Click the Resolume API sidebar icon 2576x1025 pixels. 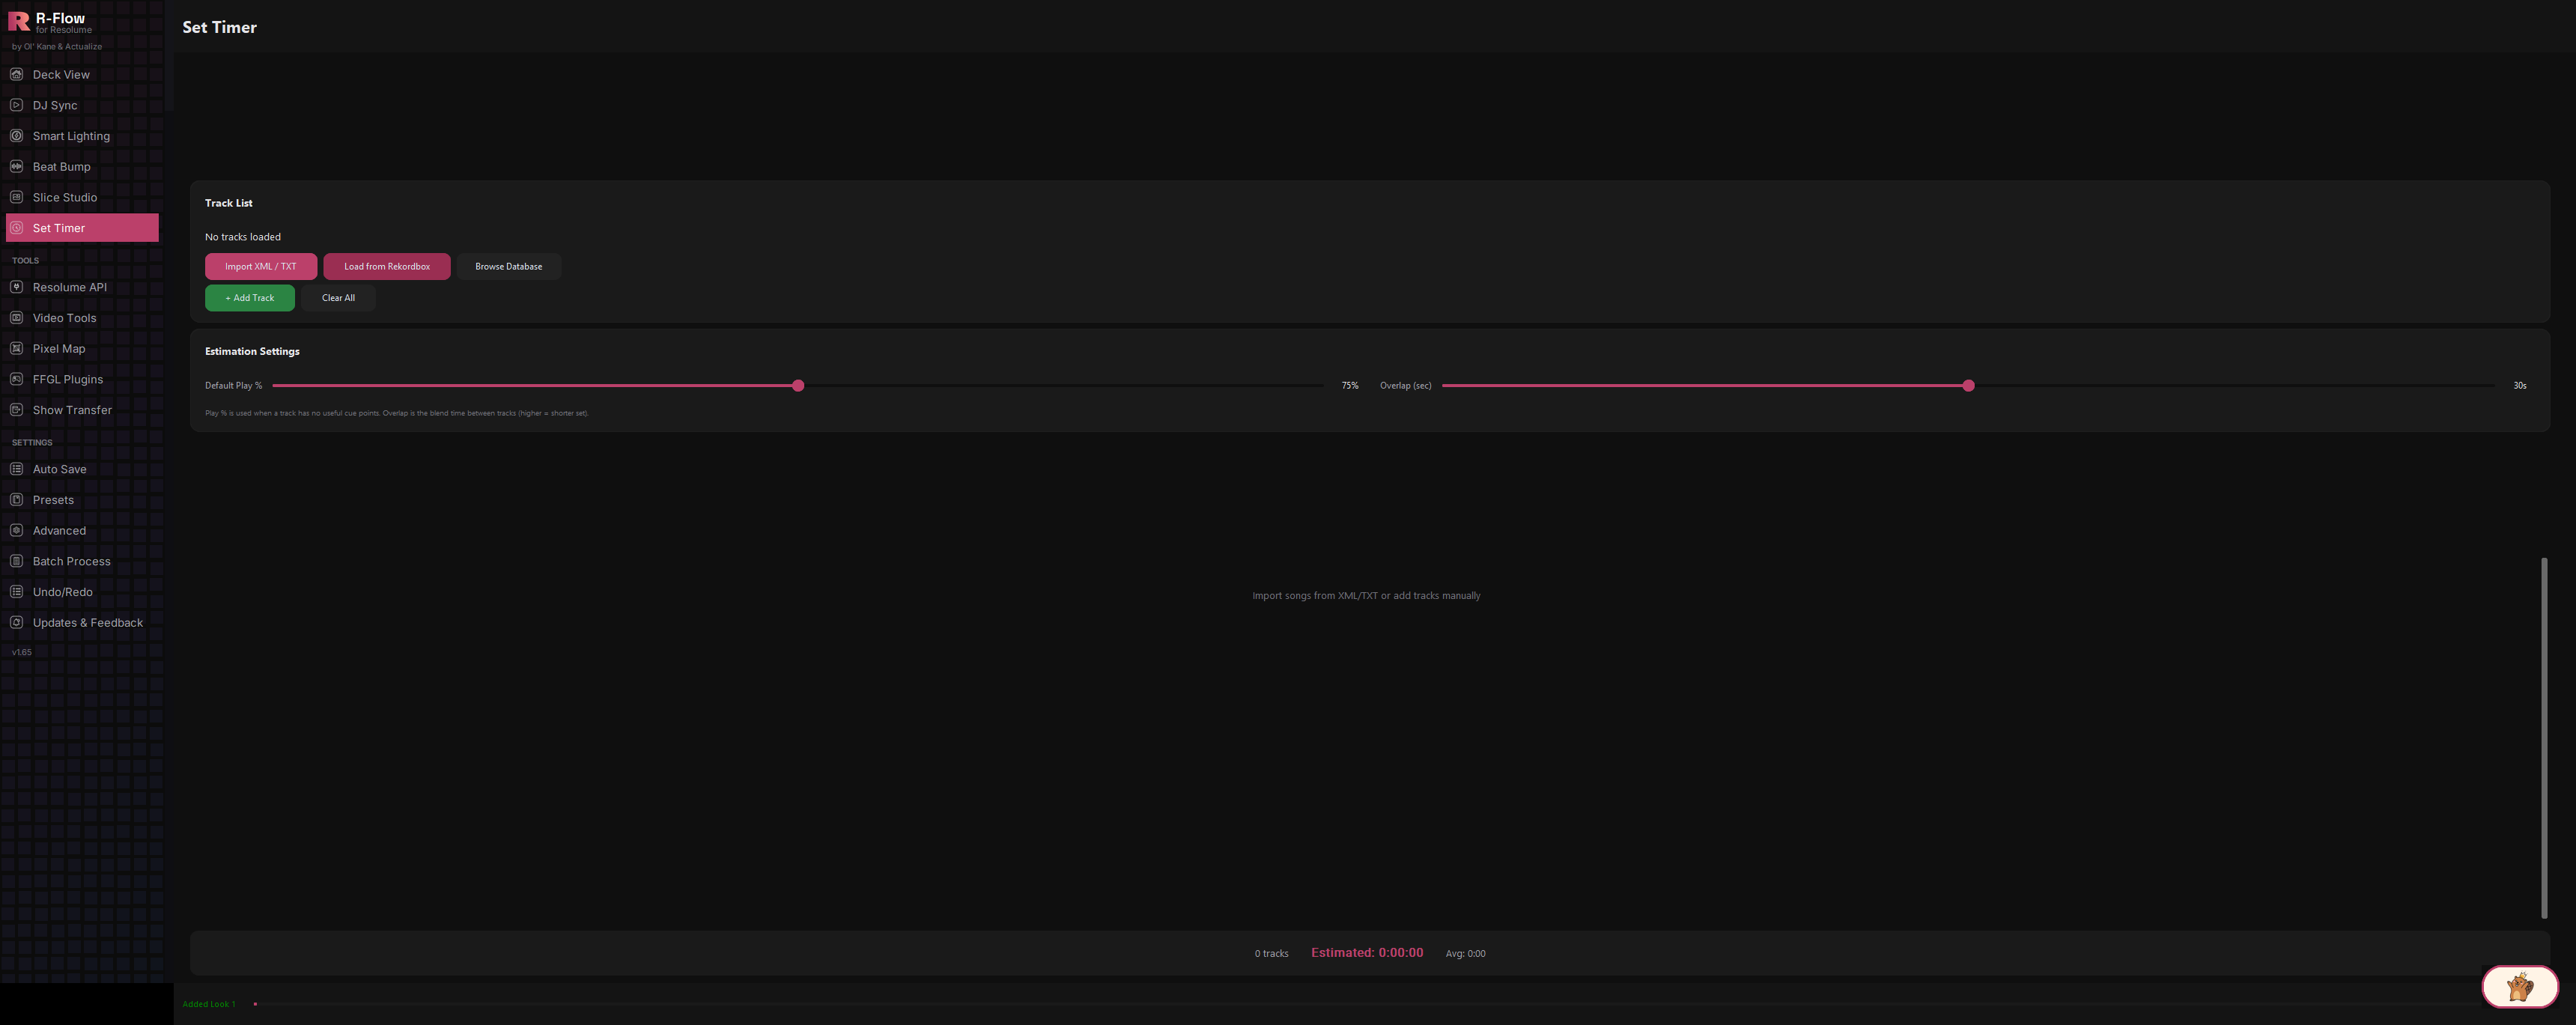pyautogui.click(x=16, y=287)
